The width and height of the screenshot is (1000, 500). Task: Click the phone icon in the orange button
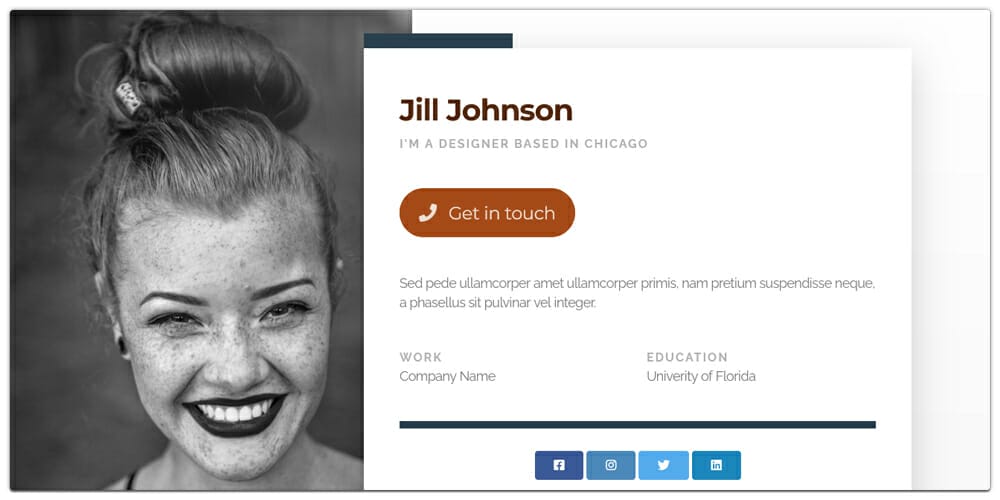click(x=427, y=213)
